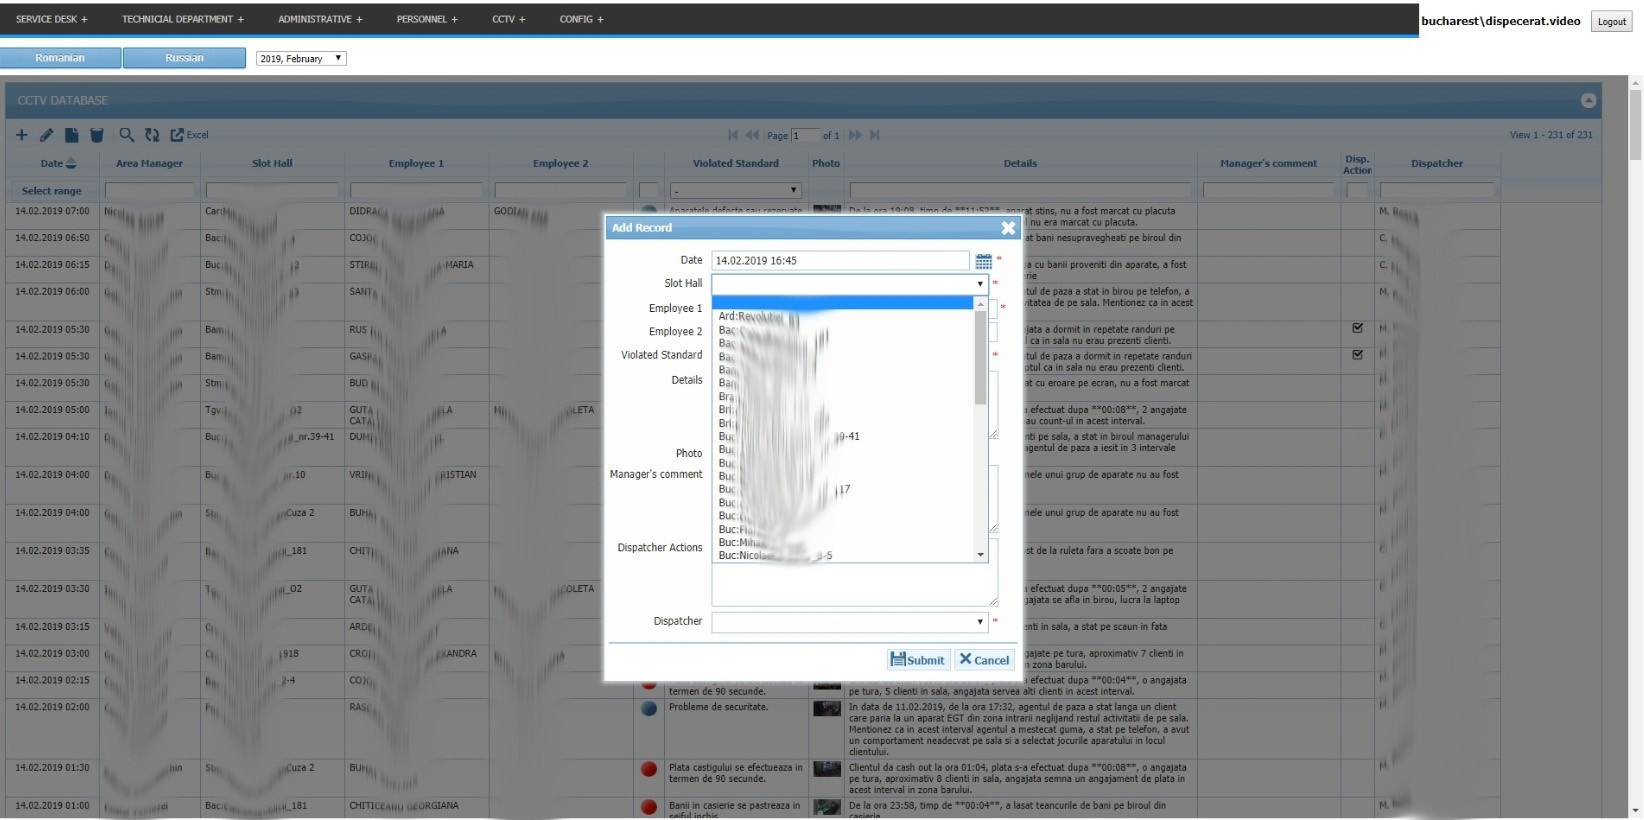Open the calendar date picker icon
This screenshot has width=1644, height=820.
pyautogui.click(x=983, y=261)
